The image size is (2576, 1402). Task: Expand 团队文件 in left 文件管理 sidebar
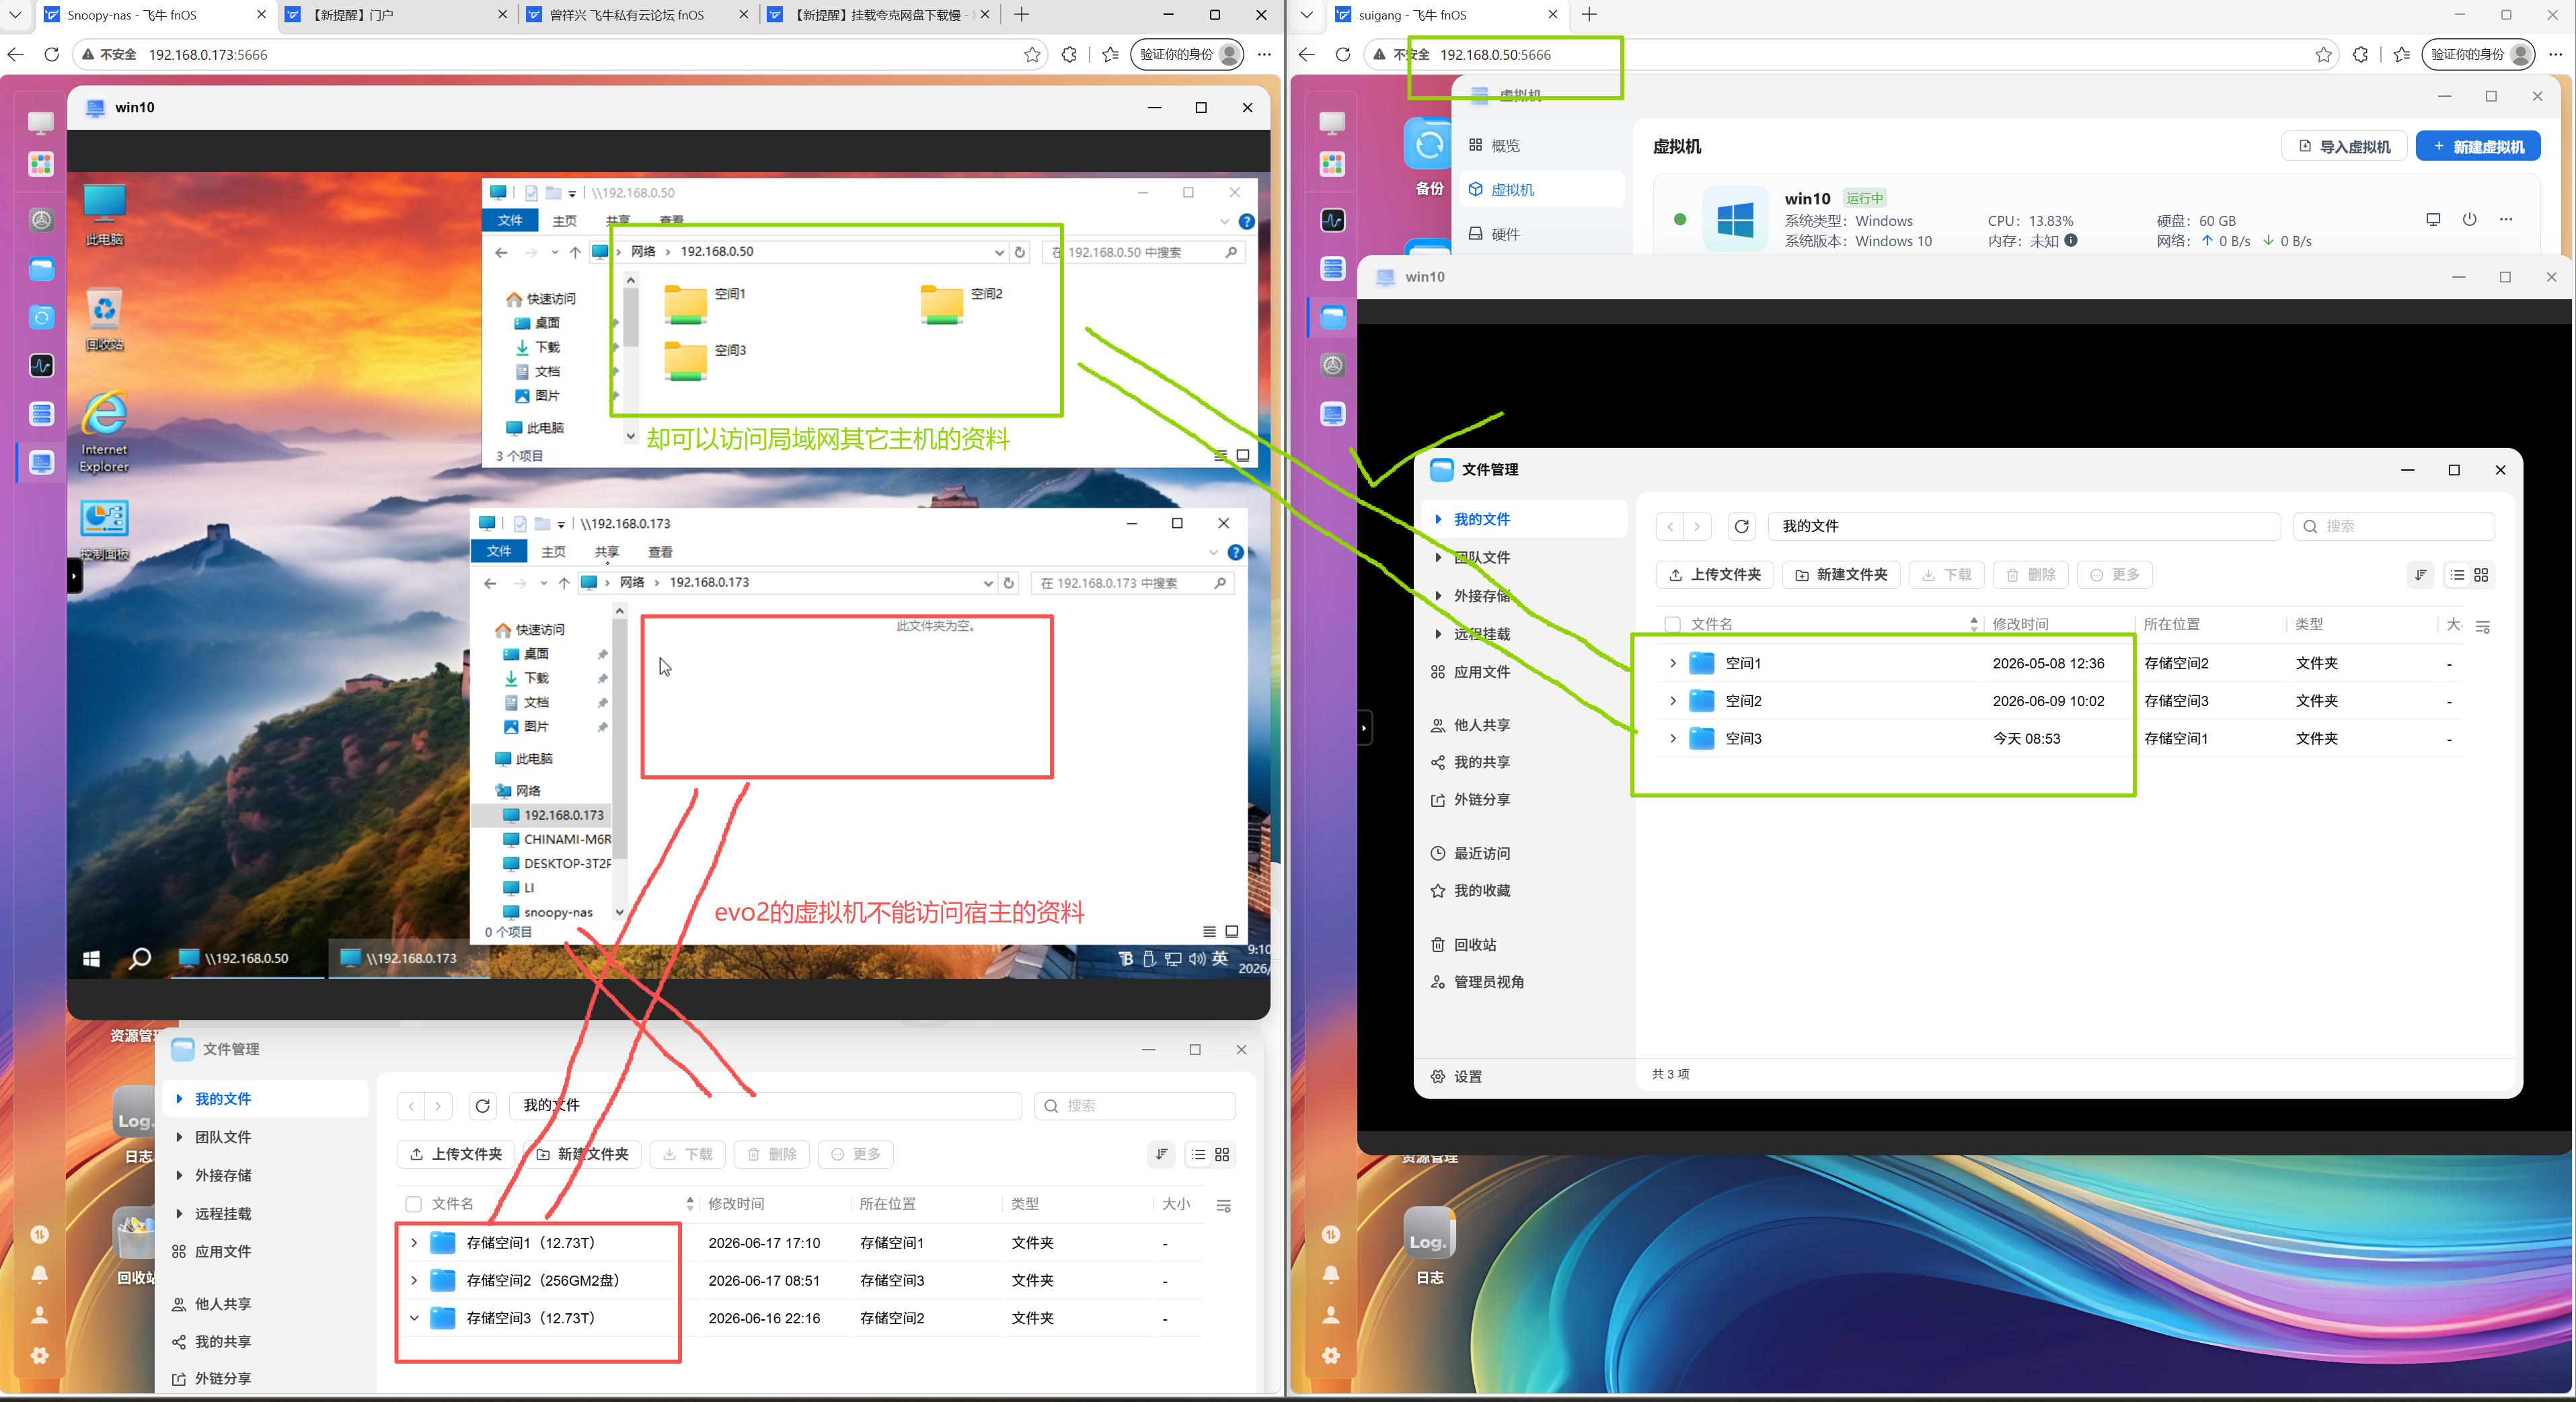point(179,1137)
